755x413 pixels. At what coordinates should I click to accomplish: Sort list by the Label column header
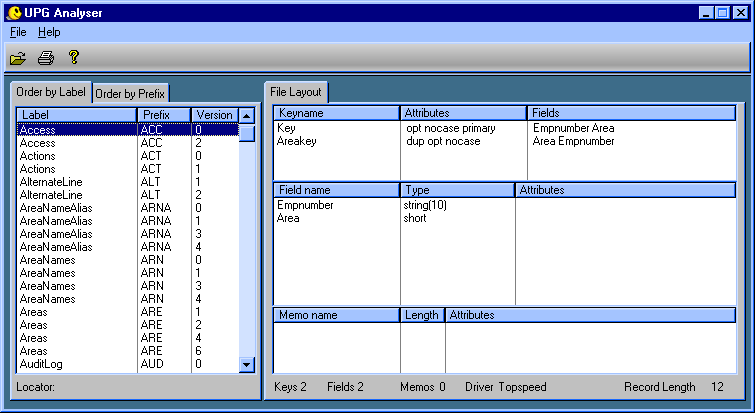tap(76, 115)
